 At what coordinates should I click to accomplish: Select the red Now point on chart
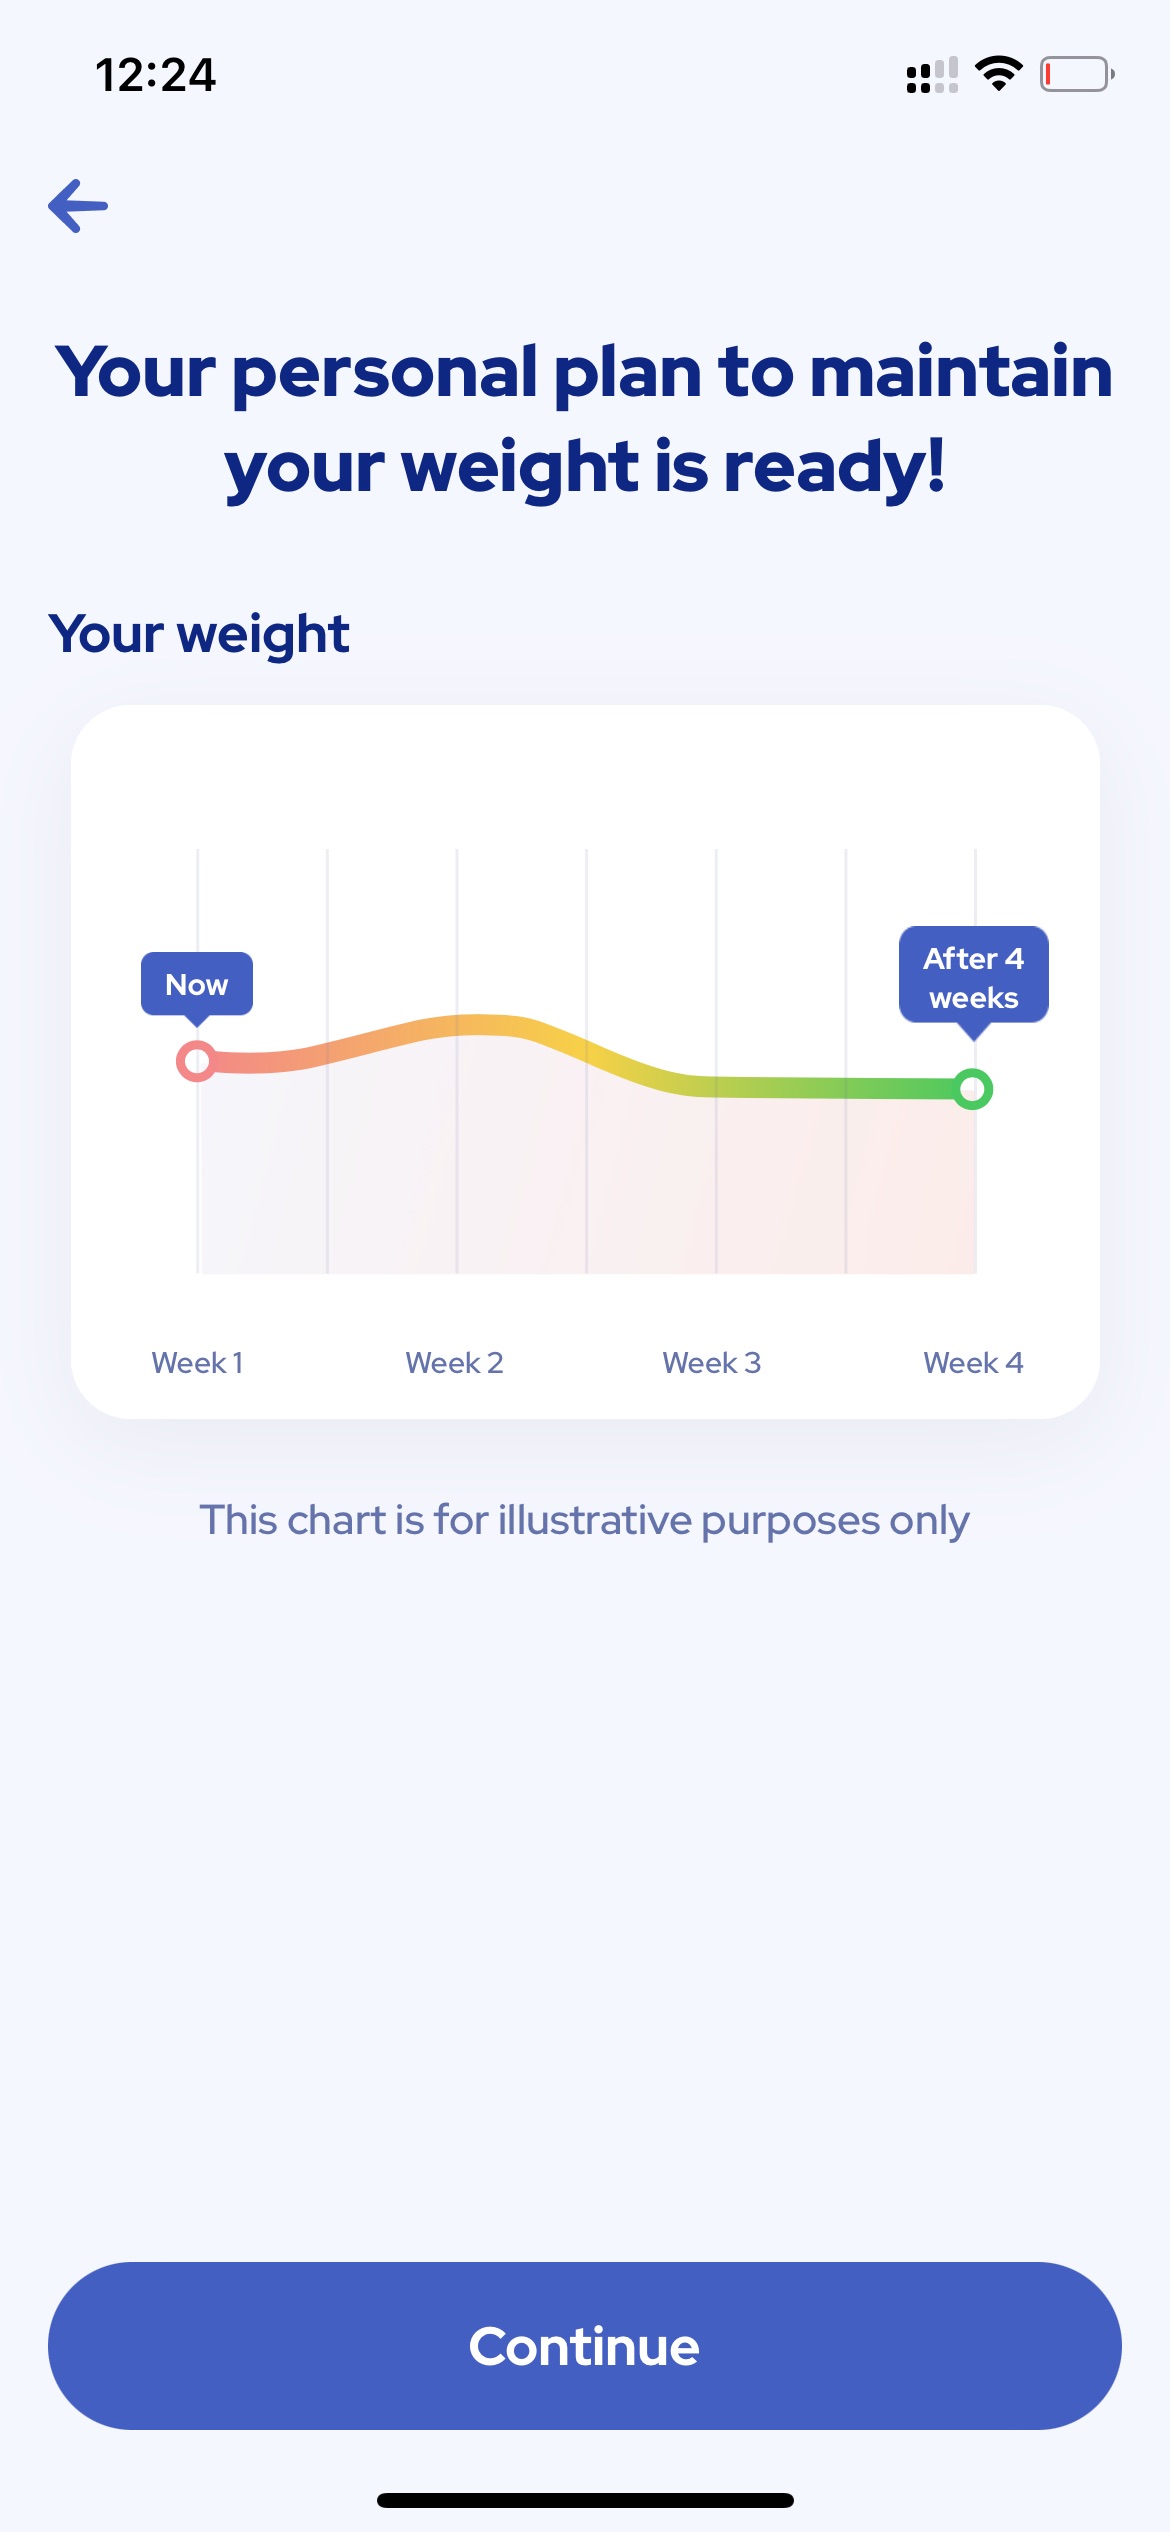197,1061
